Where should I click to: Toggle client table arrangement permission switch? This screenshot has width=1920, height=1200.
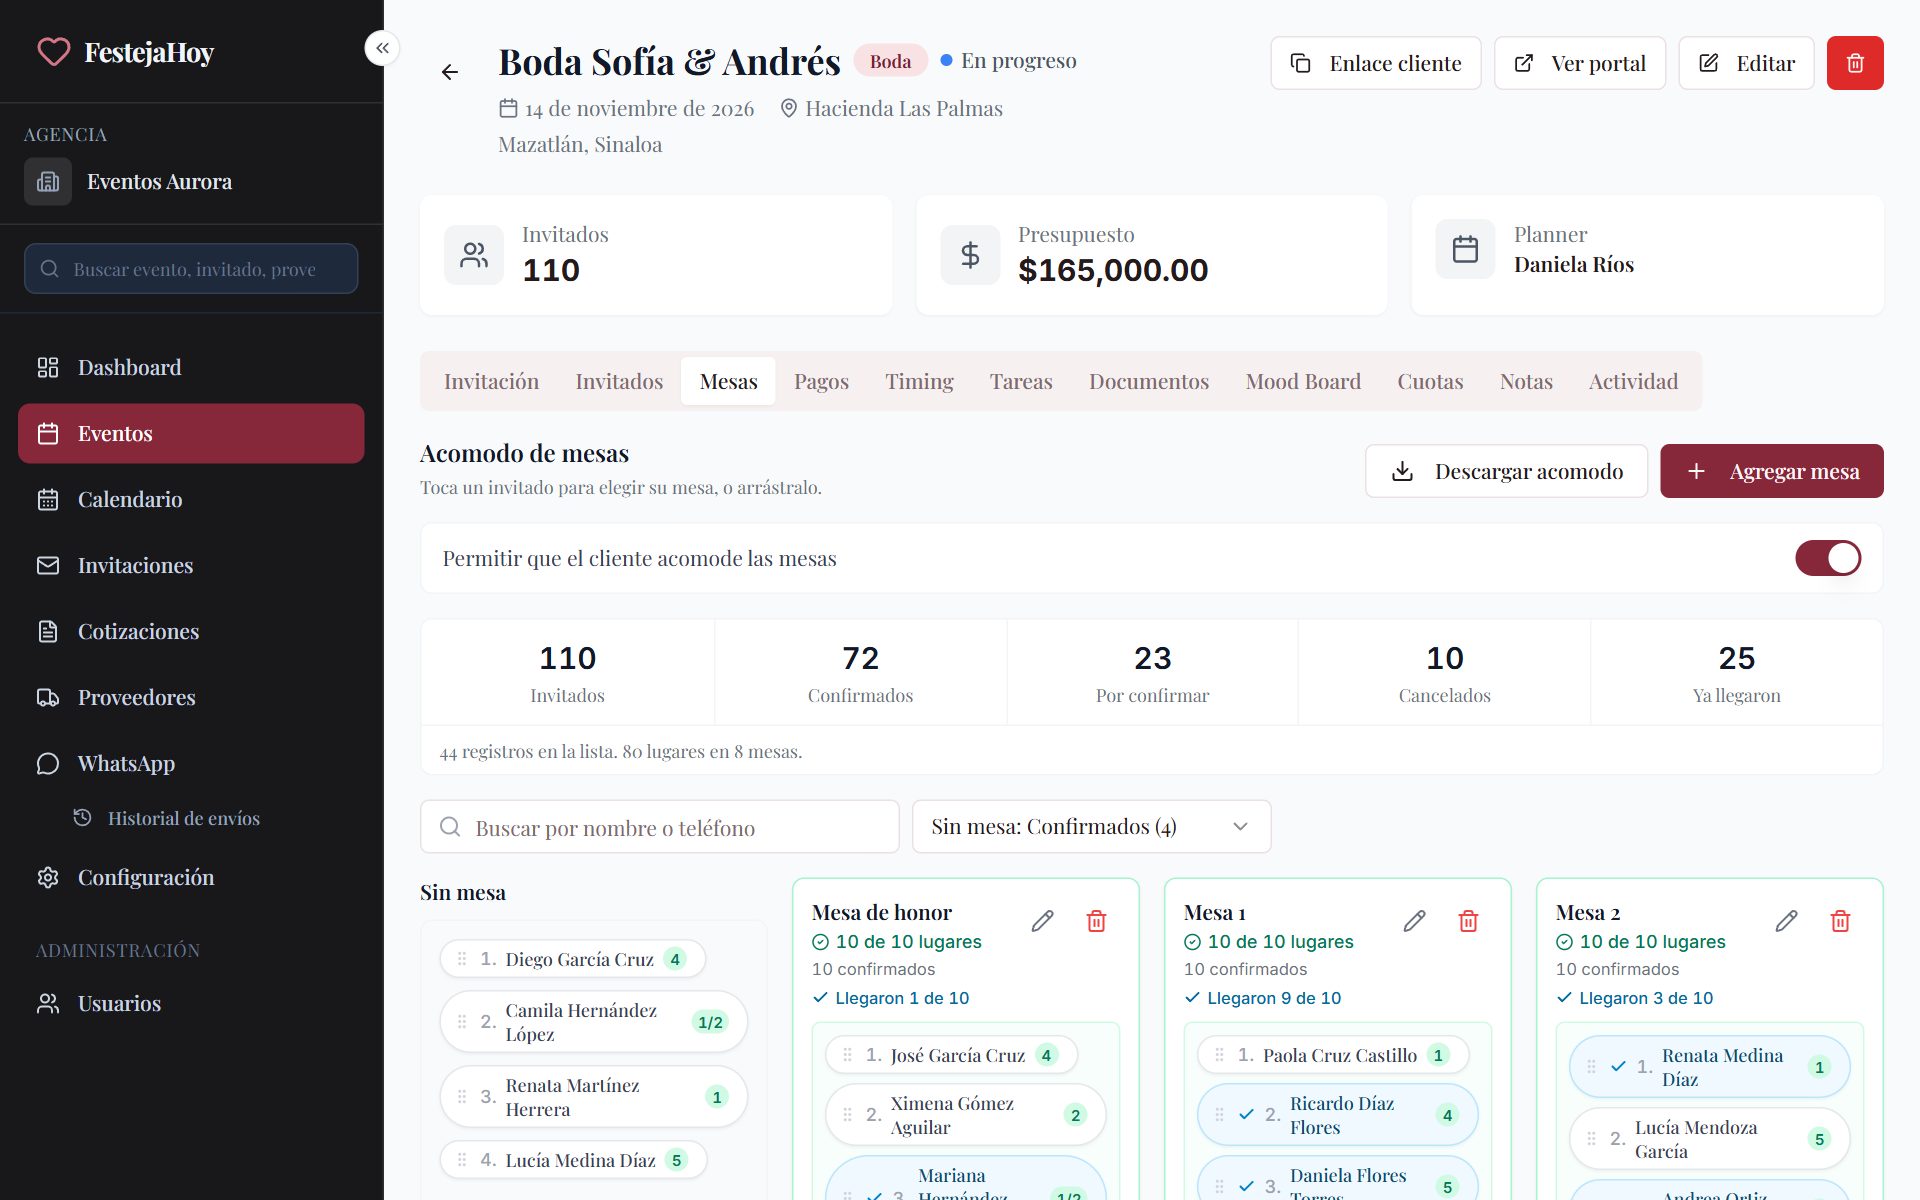point(1828,558)
